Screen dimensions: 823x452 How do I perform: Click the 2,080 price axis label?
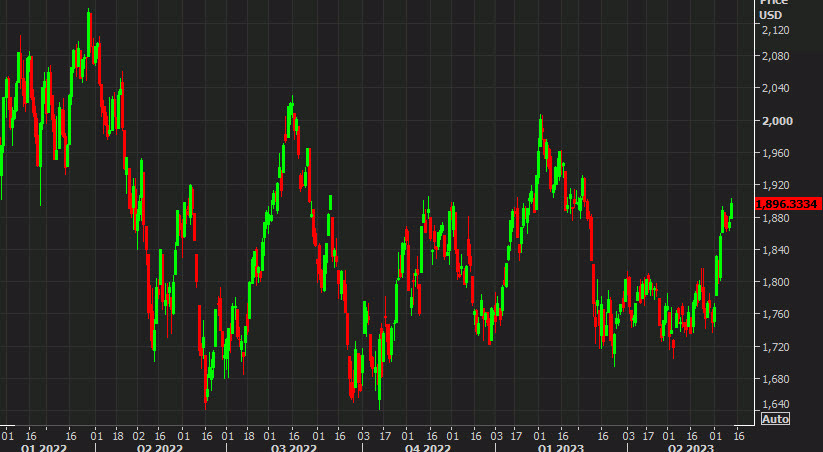pyautogui.click(x=775, y=56)
